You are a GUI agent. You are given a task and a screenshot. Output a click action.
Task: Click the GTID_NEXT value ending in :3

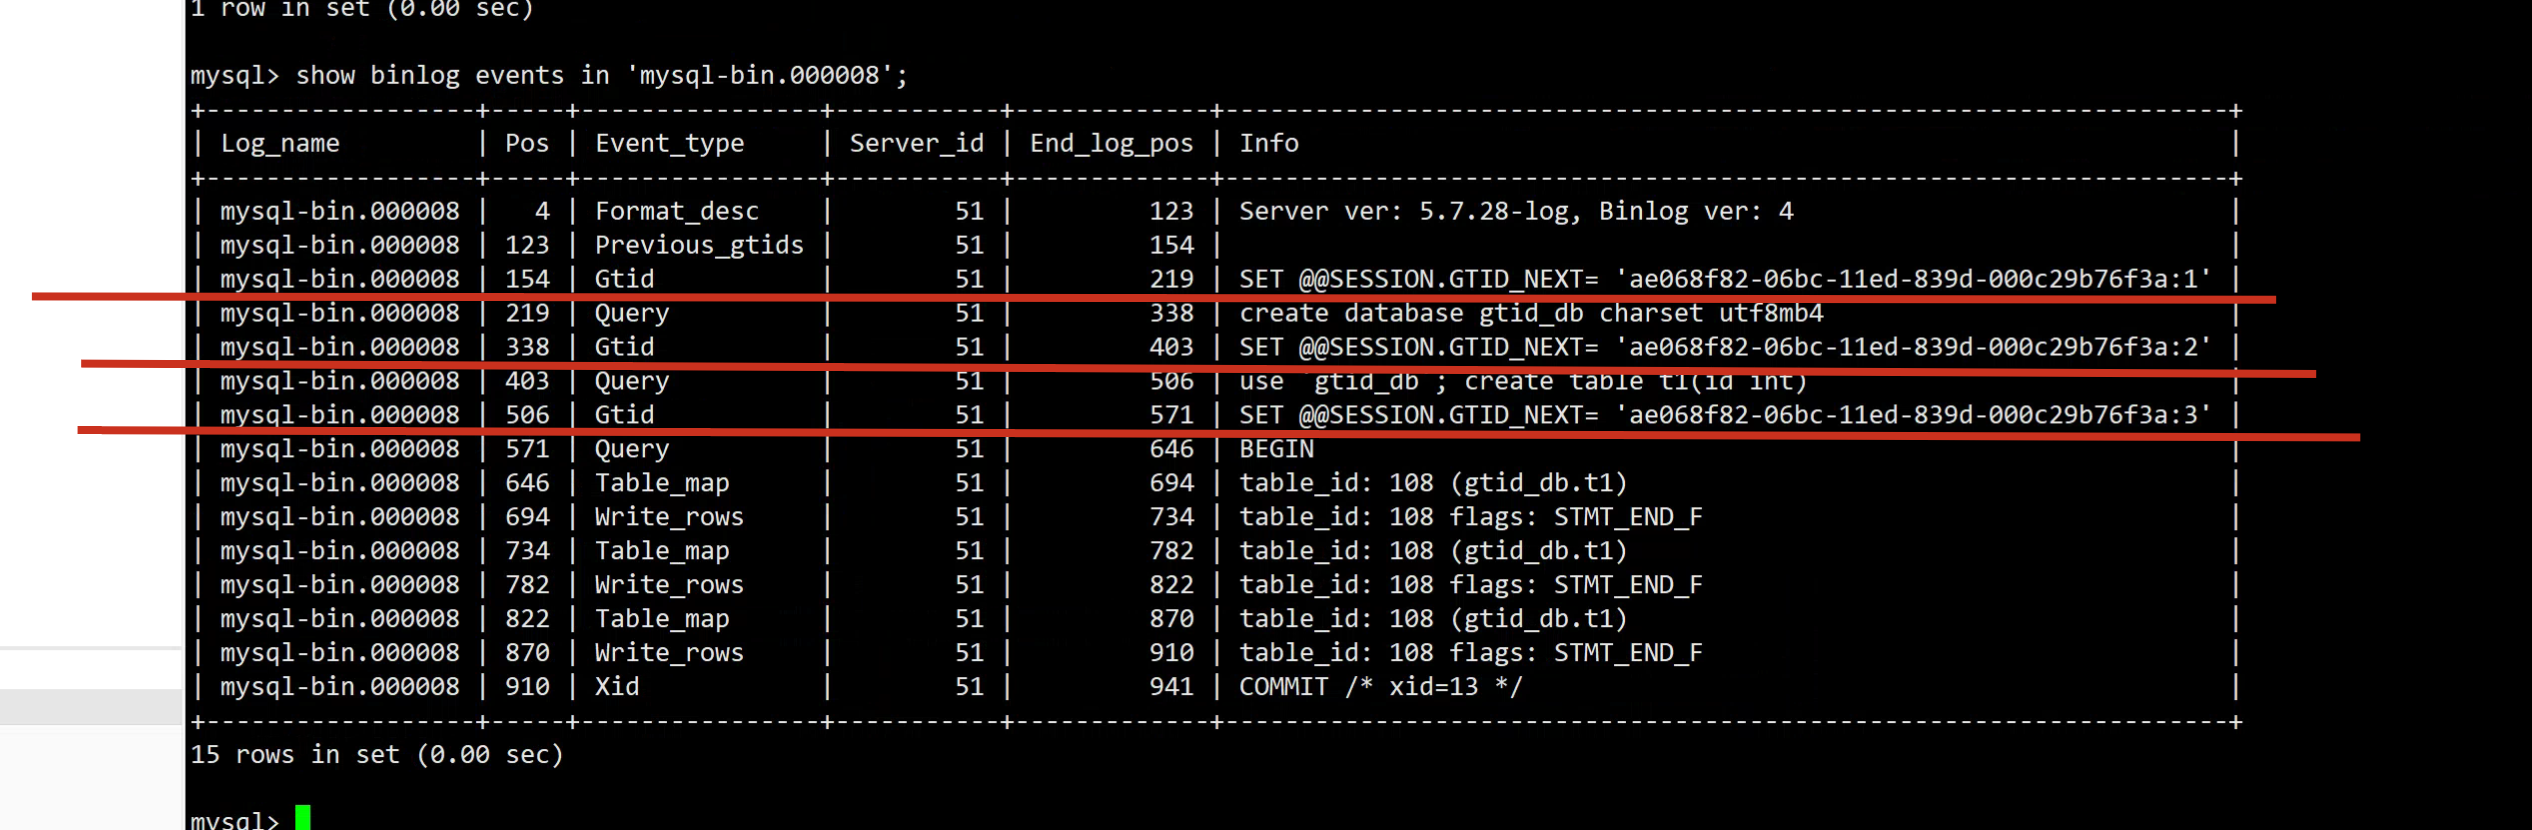(x=1912, y=415)
